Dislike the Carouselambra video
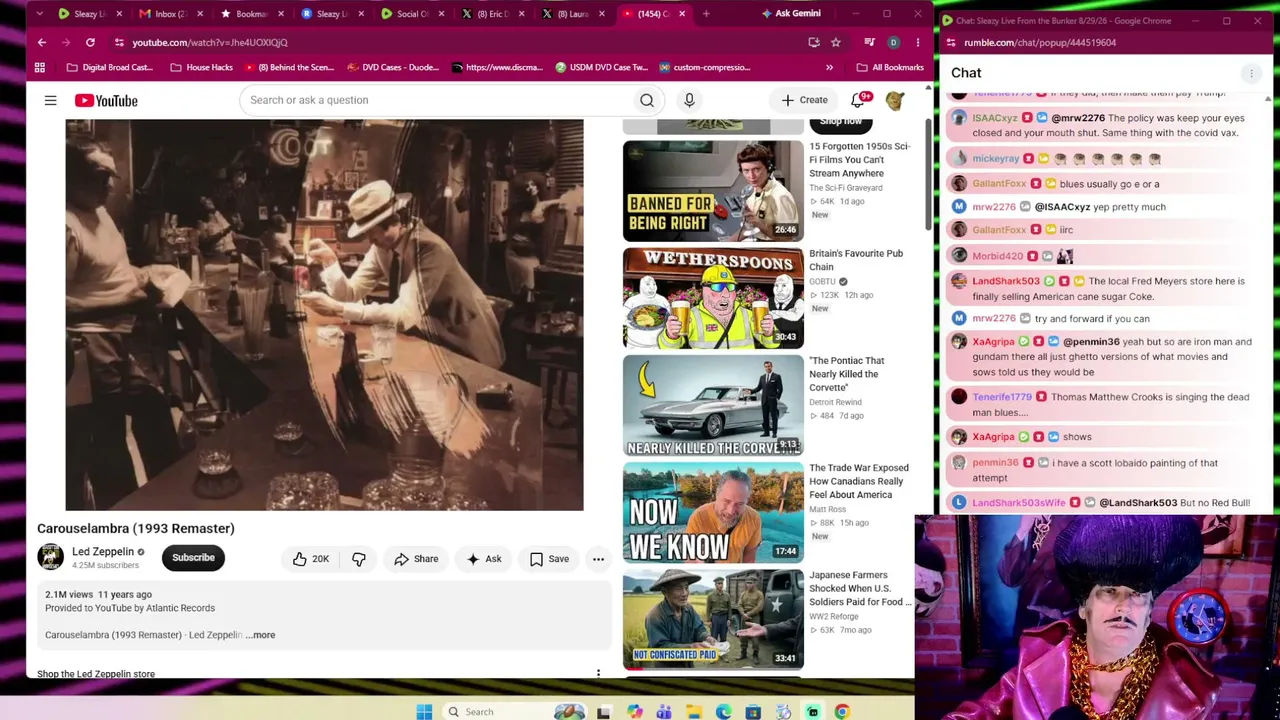1280x720 pixels. tap(359, 559)
